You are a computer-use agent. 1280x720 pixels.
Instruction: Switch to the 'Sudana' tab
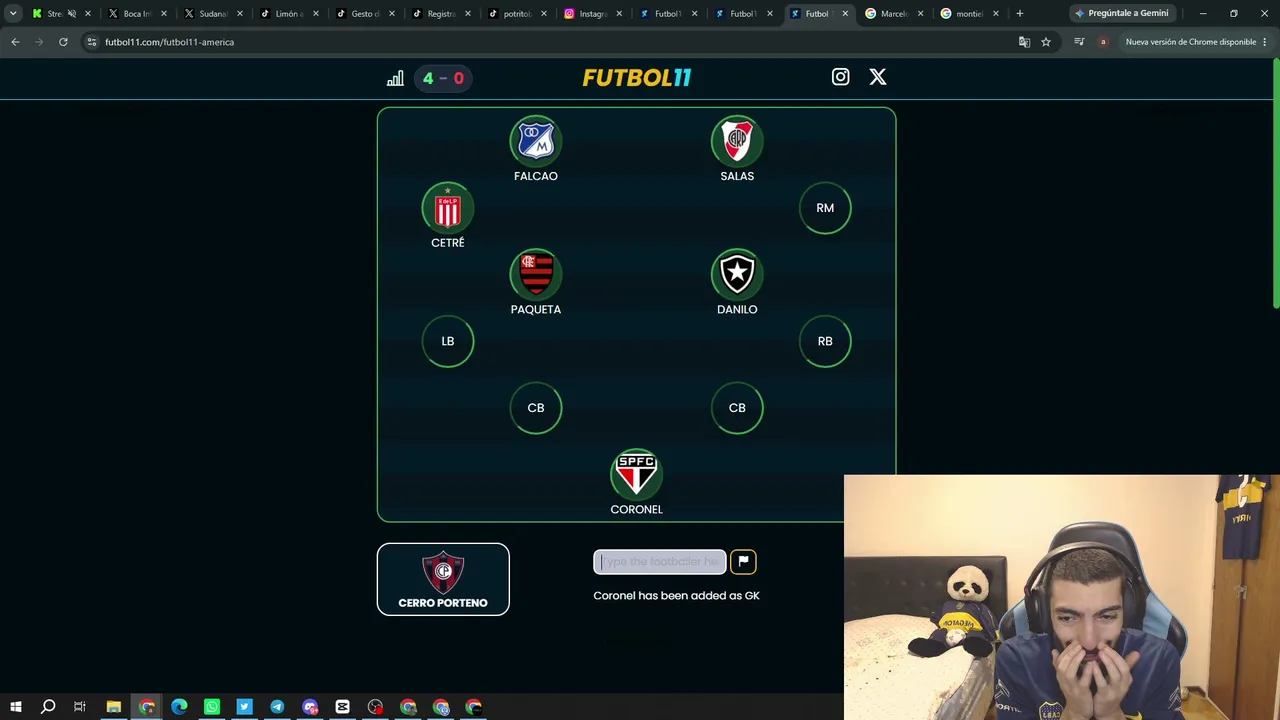pyautogui.click(x=212, y=14)
